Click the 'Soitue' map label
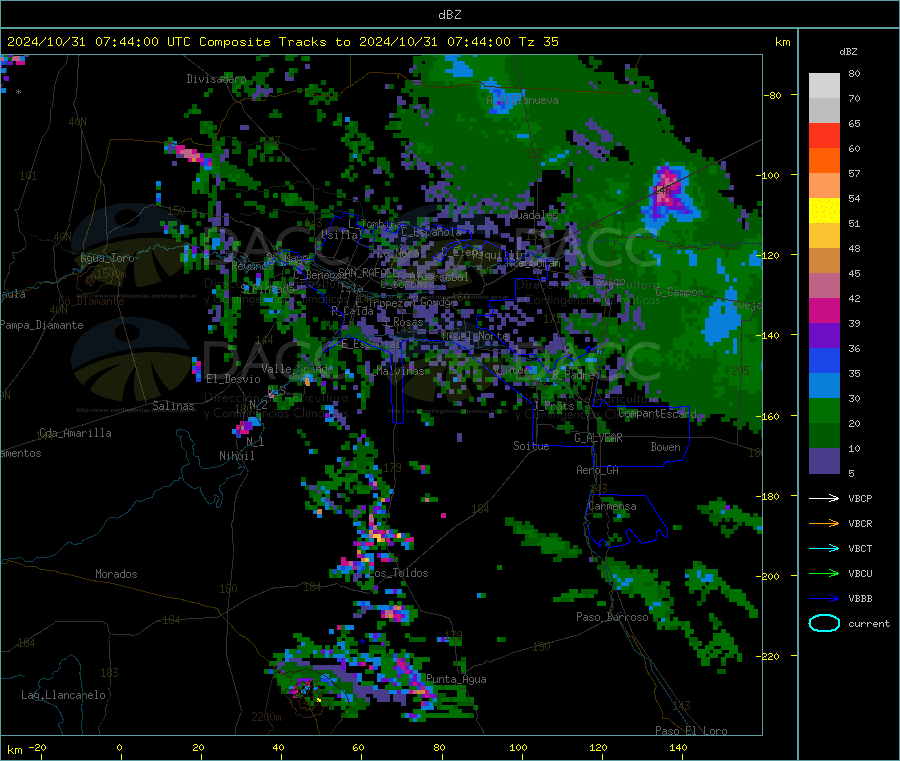The image size is (900, 761). (531, 446)
